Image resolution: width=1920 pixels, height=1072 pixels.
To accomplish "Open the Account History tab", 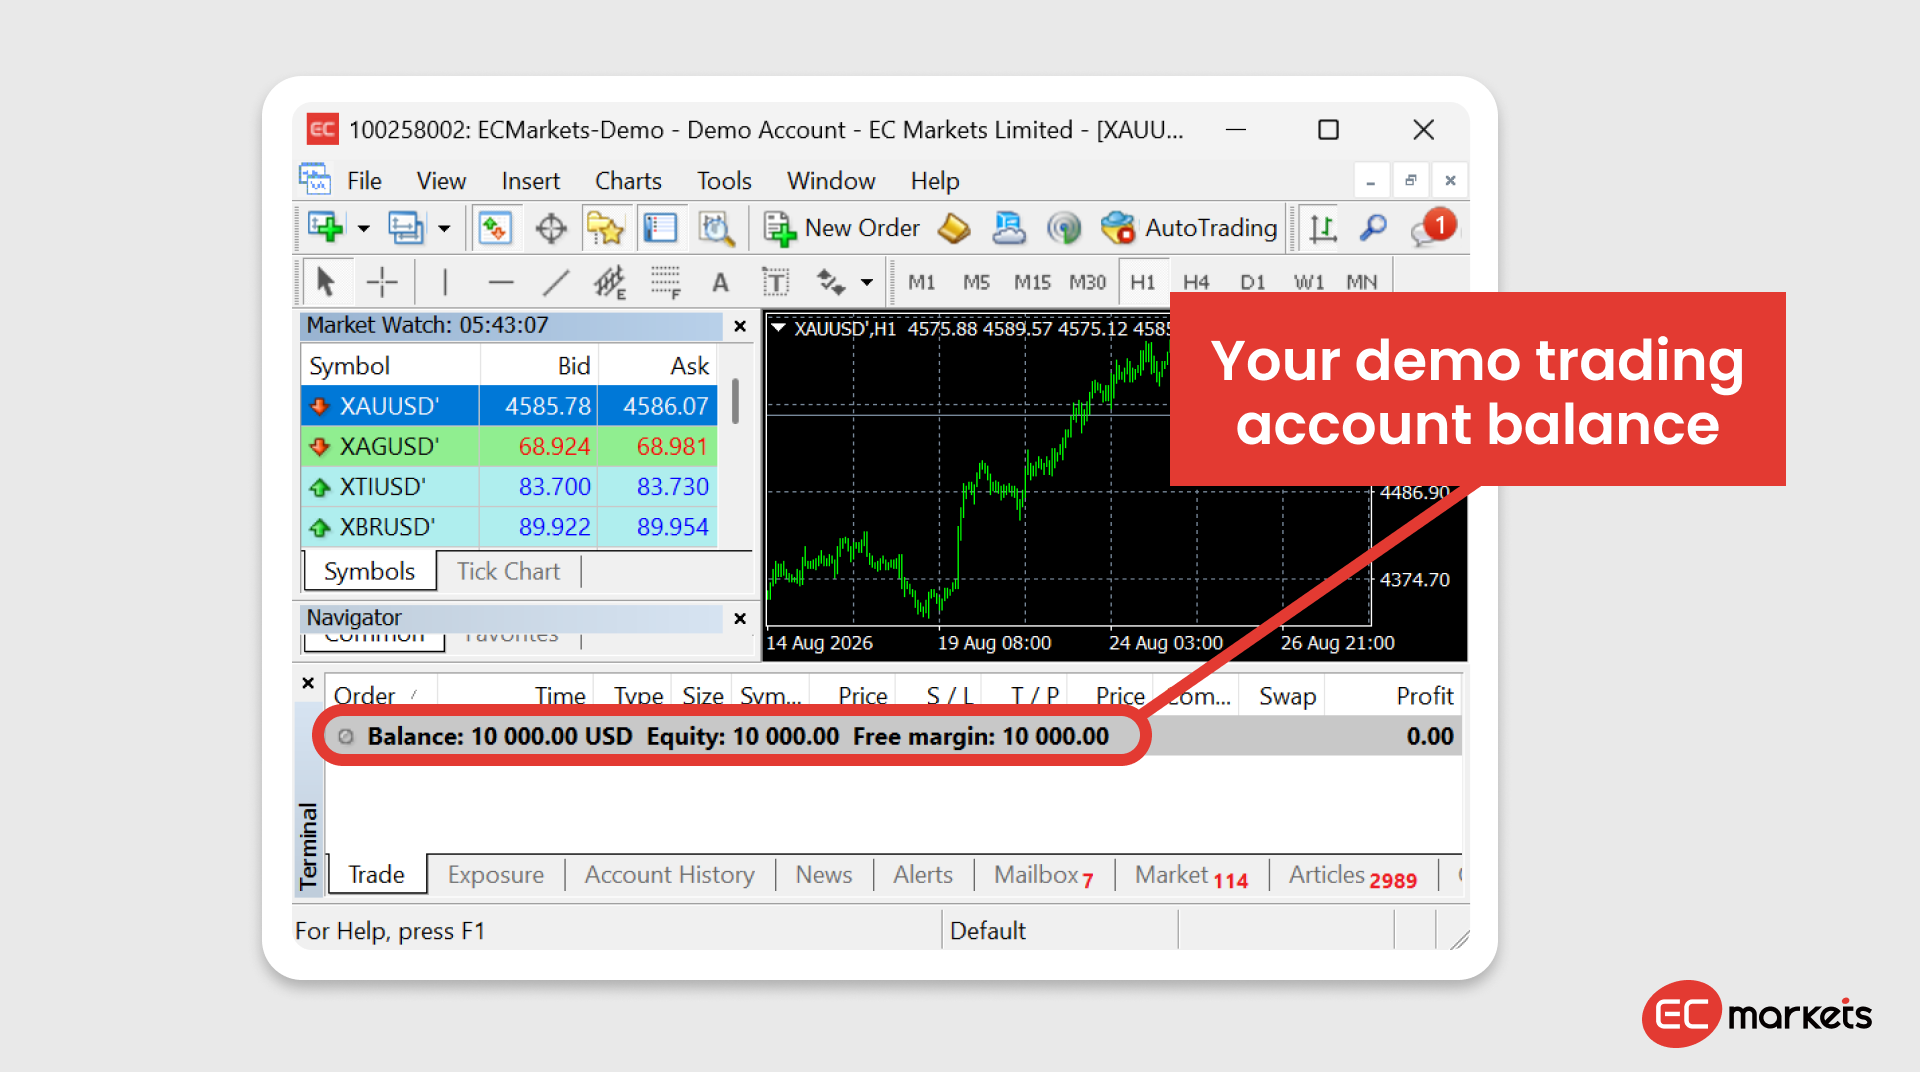I will 669,875.
